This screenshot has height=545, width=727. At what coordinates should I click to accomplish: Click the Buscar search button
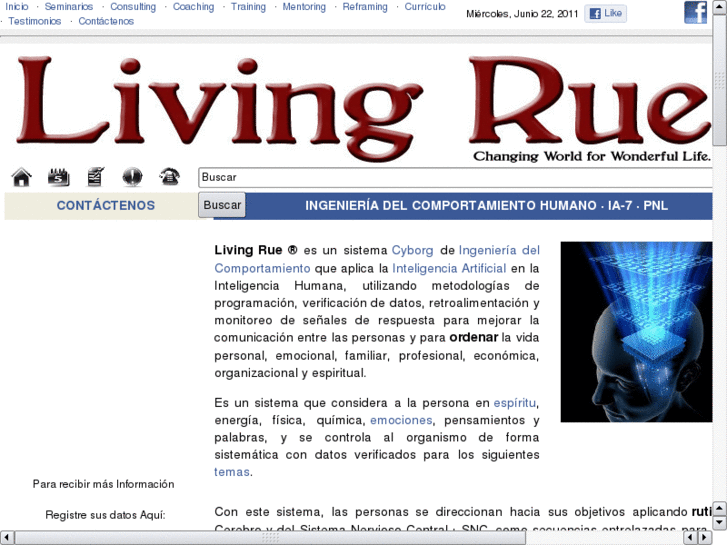(x=222, y=205)
